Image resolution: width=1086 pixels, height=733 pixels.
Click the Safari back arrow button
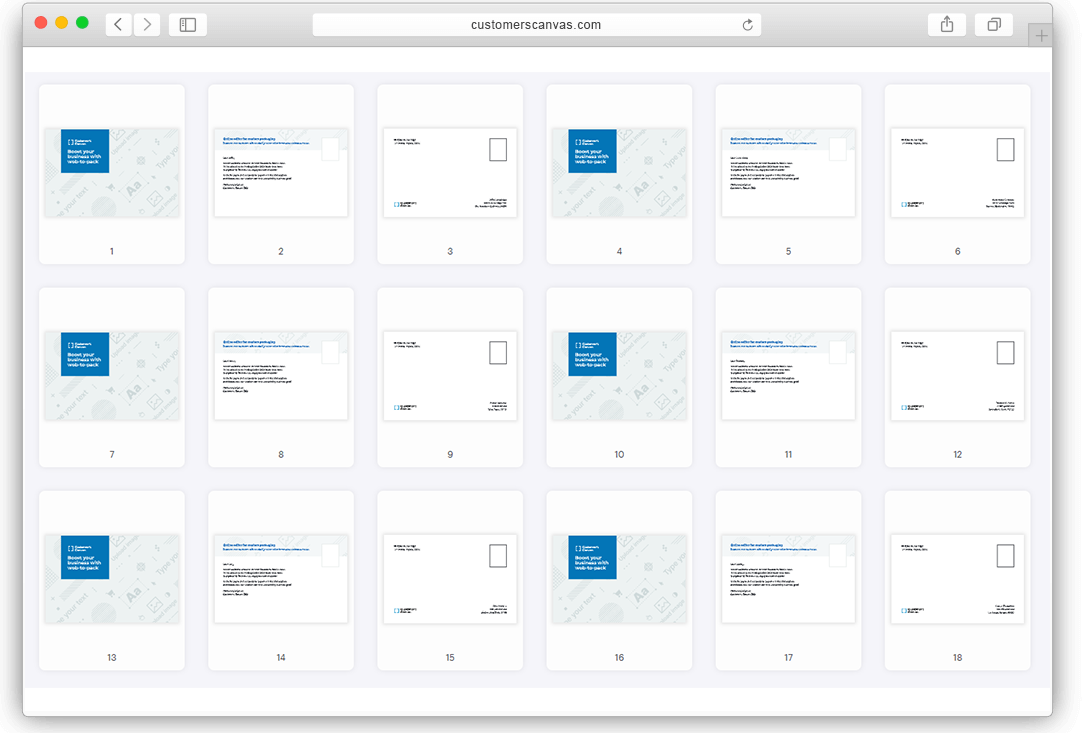point(118,25)
